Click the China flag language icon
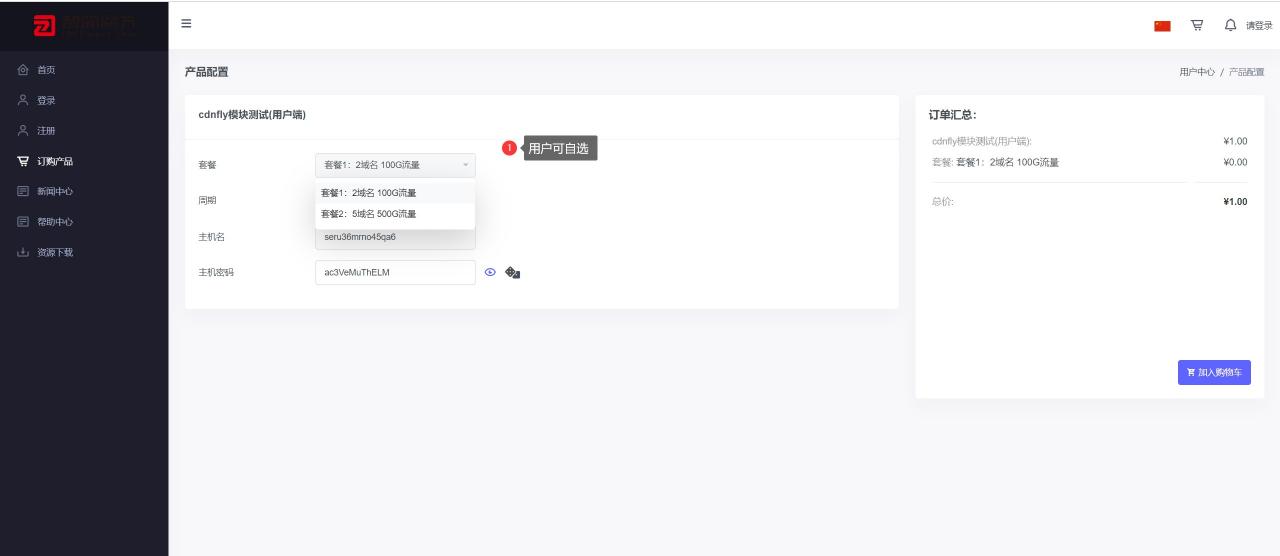 1162,26
